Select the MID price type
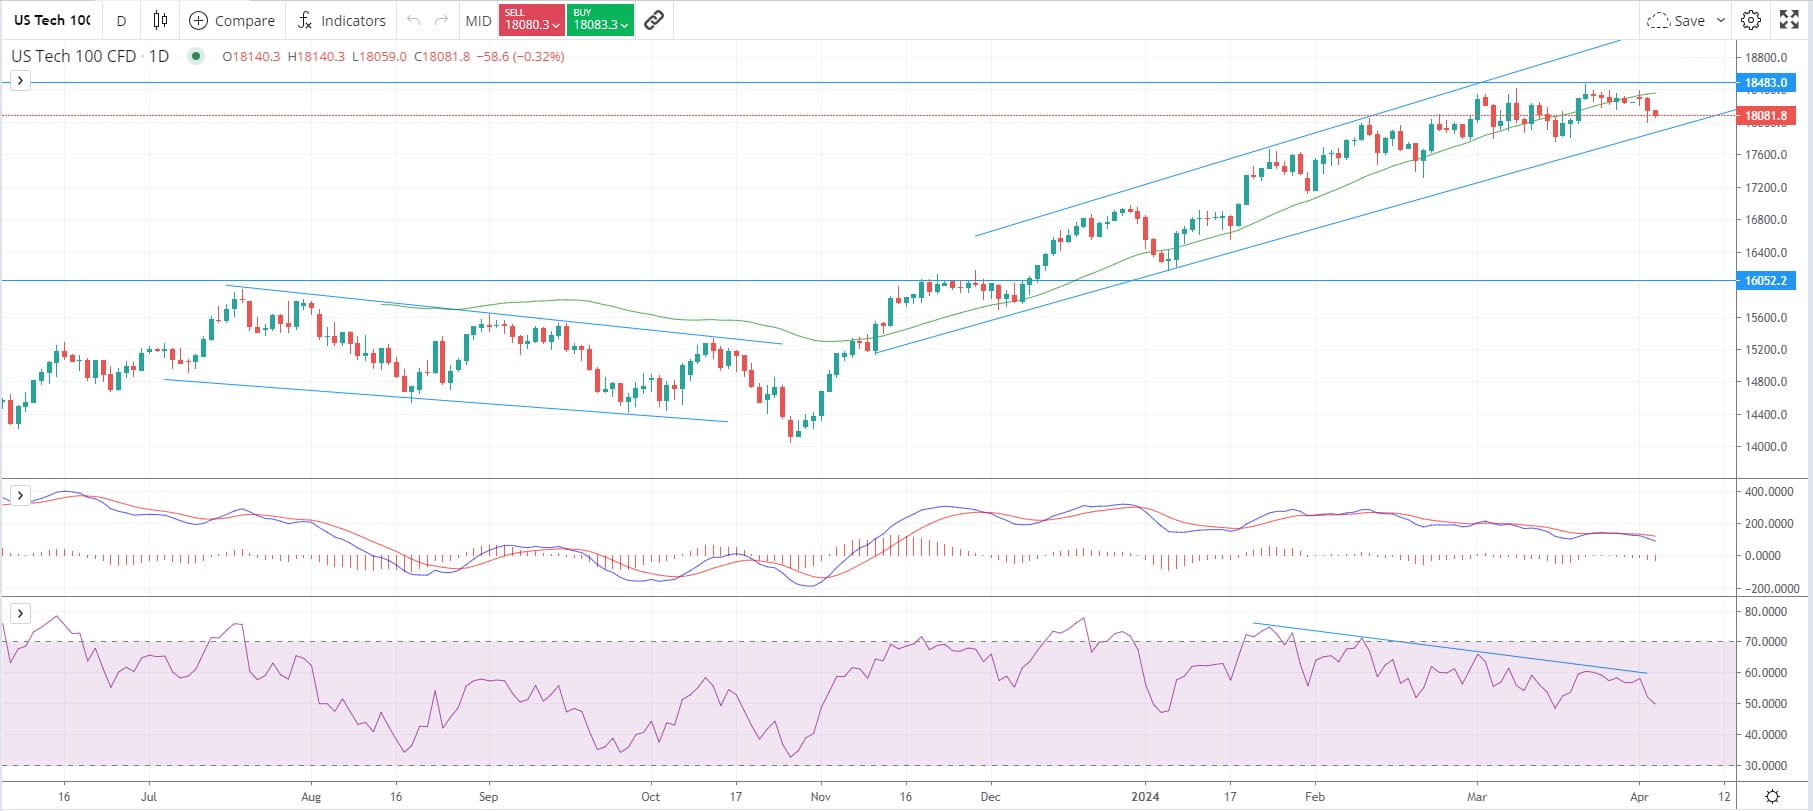1813x811 pixels. [478, 20]
